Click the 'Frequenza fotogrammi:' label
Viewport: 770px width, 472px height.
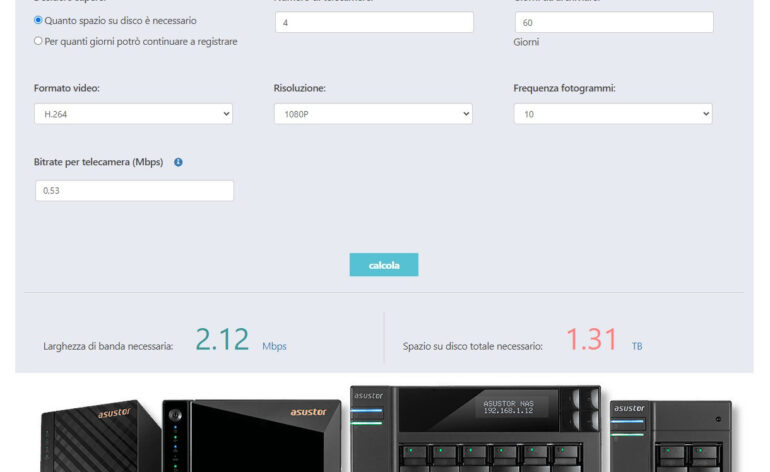click(x=564, y=88)
